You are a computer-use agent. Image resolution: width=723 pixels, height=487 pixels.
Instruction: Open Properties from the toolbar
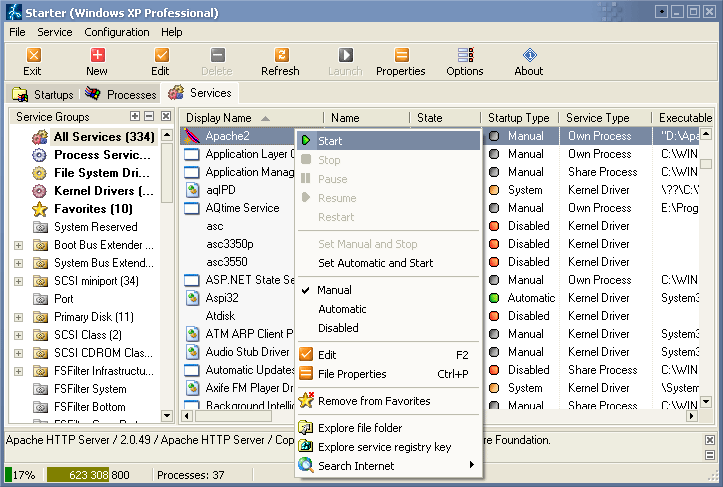[x=401, y=62]
